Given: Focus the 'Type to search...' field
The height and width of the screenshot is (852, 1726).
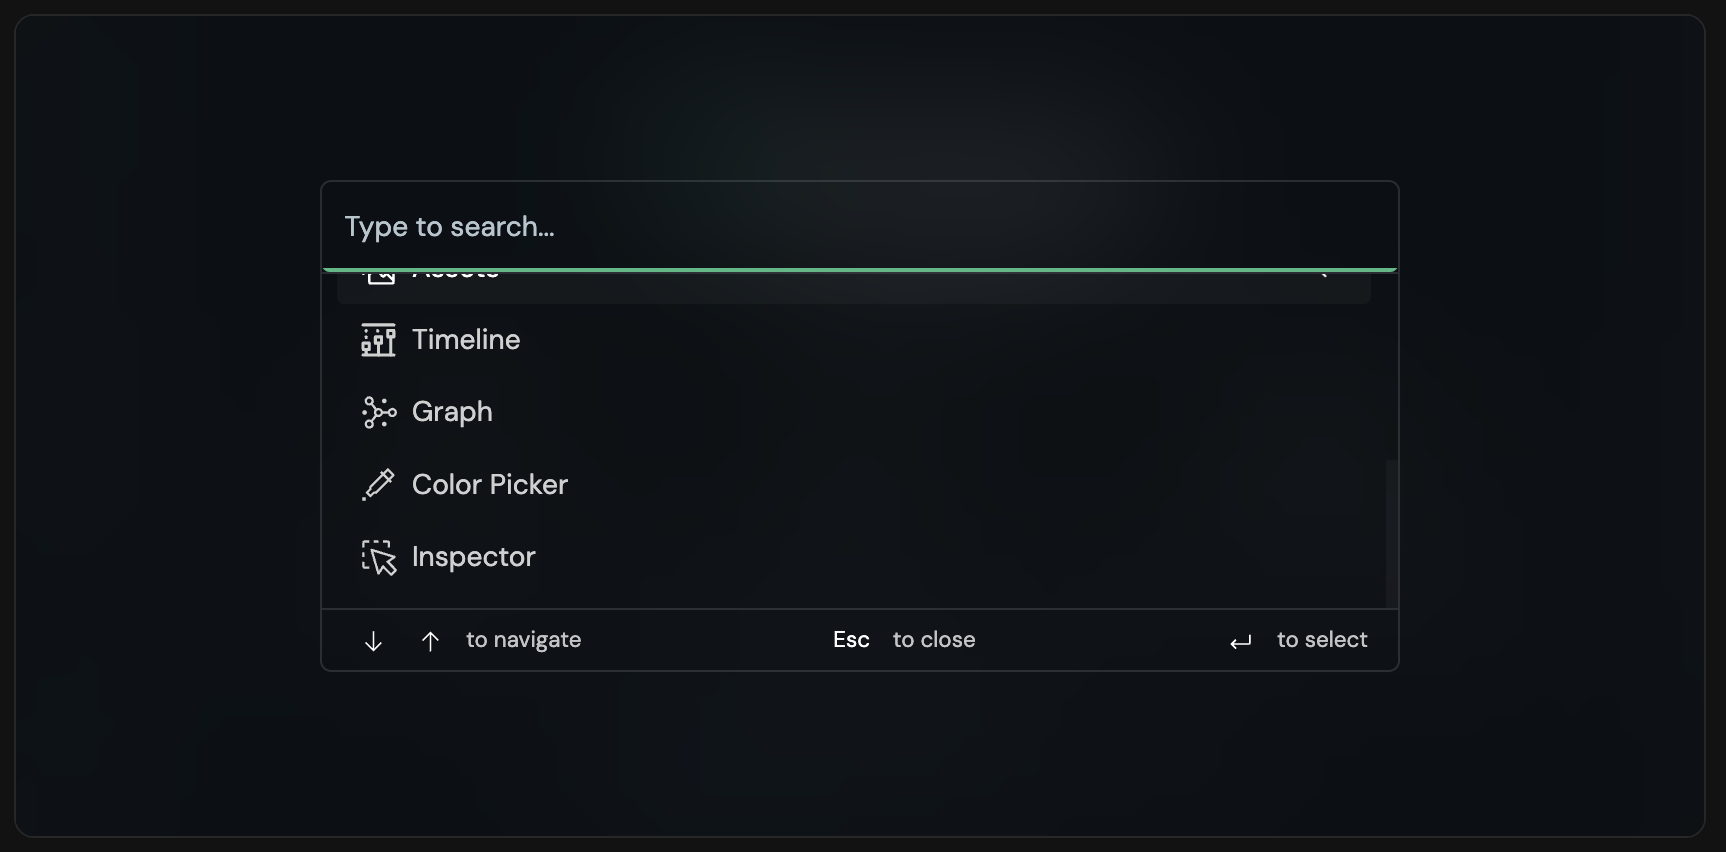Looking at the screenshot, I should (x=859, y=226).
